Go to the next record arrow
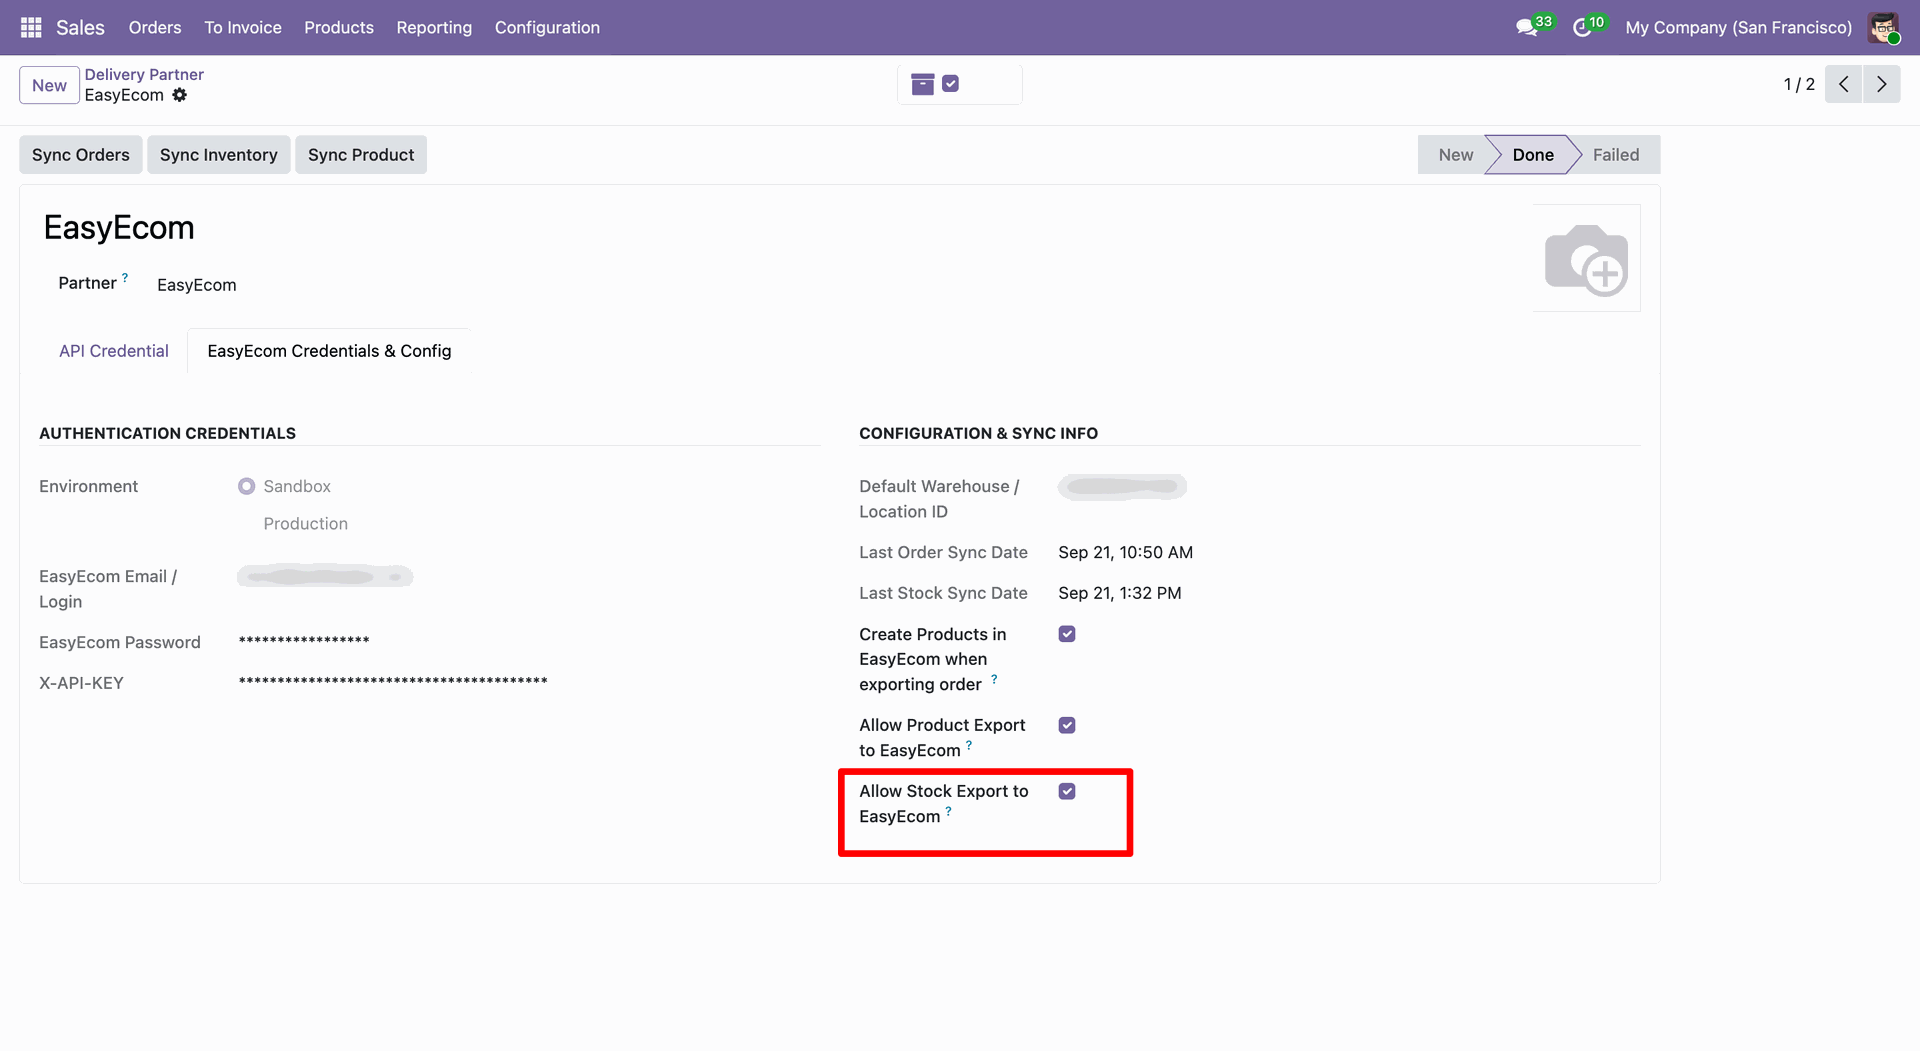Image resolution: width=1920 pixels, height=1051 pixels. click(x=1882, y=84)
